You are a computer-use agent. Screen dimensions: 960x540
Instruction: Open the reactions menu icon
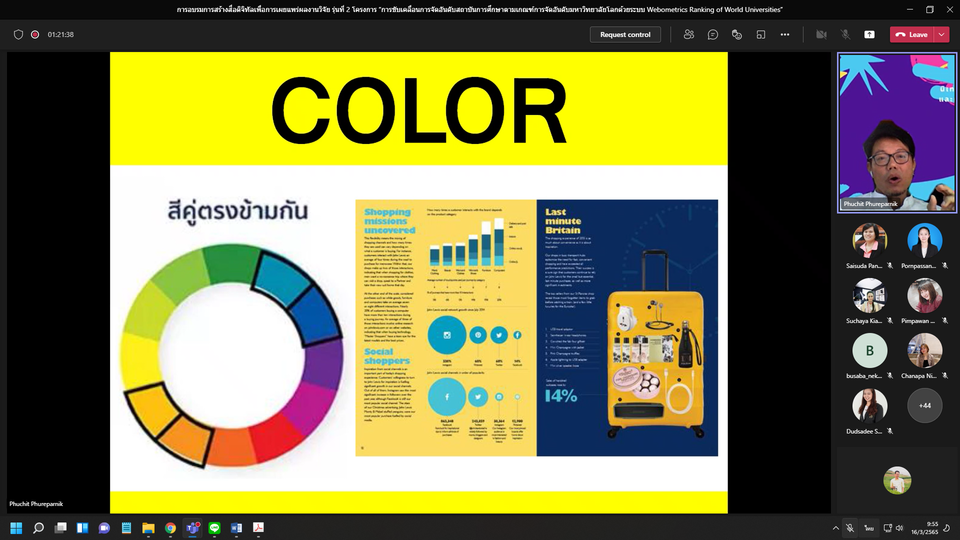coord(737,34)
